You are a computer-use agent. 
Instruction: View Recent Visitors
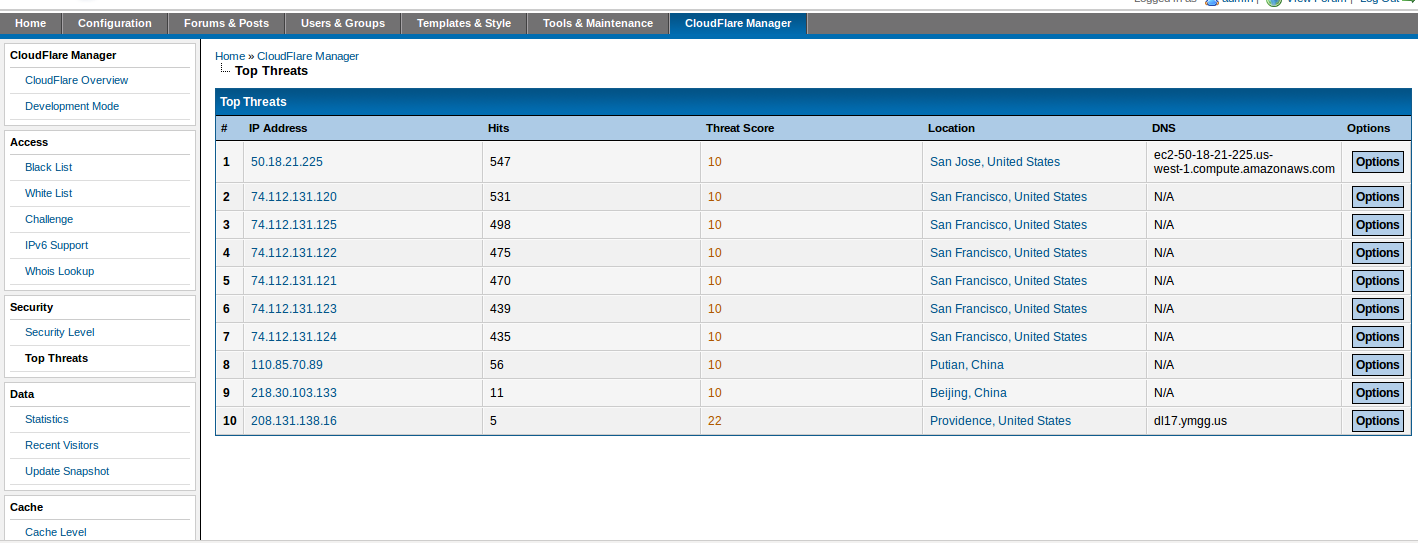tap(62, 445)
